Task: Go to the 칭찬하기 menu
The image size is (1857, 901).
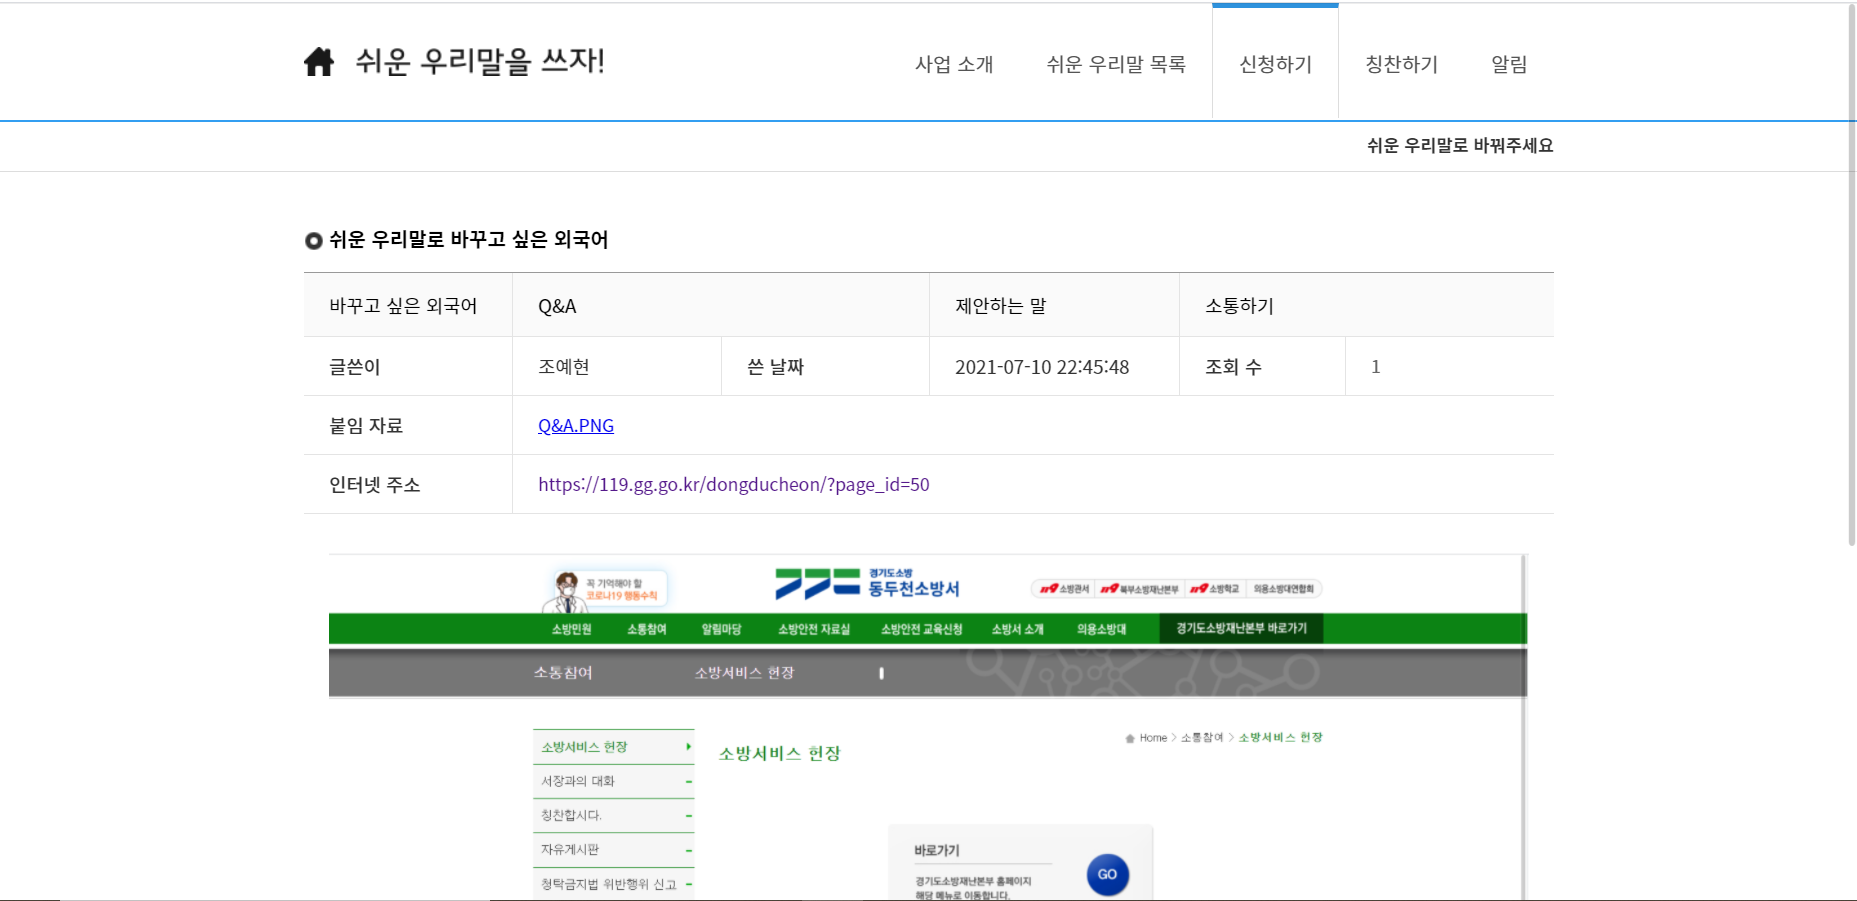Action: pos(1401,64)
